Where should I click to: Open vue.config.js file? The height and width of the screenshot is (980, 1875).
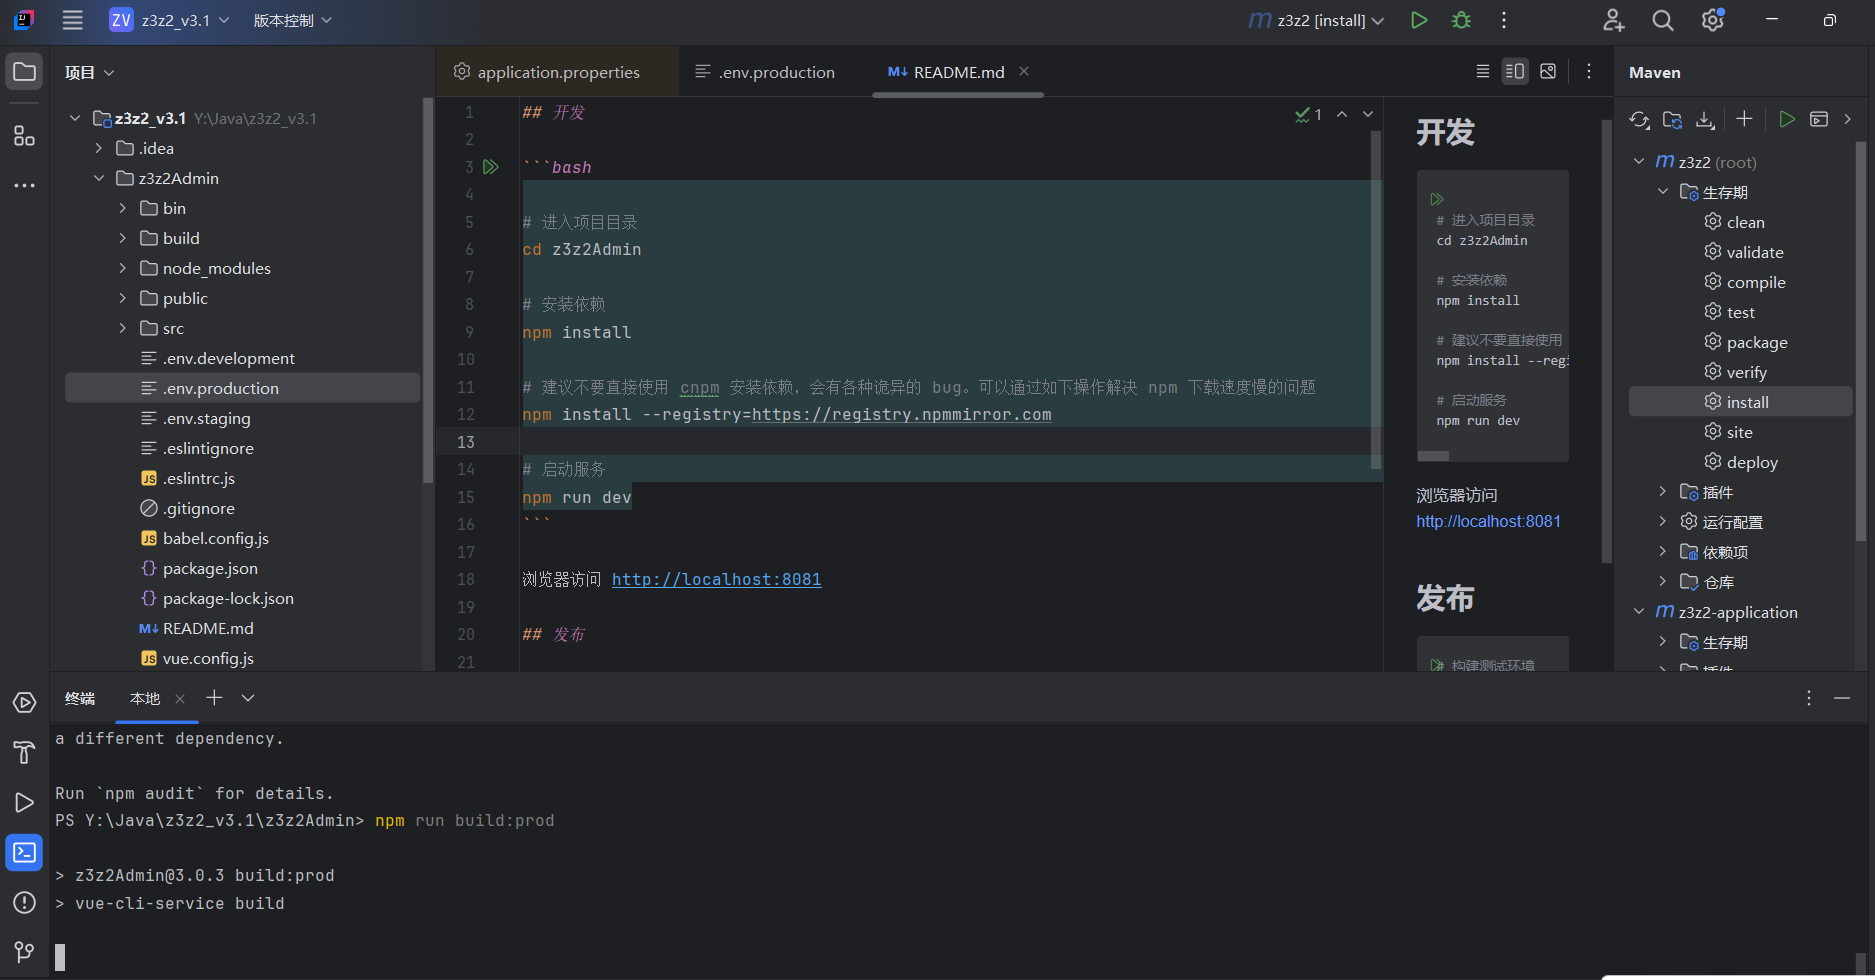(x=208, y=658)
